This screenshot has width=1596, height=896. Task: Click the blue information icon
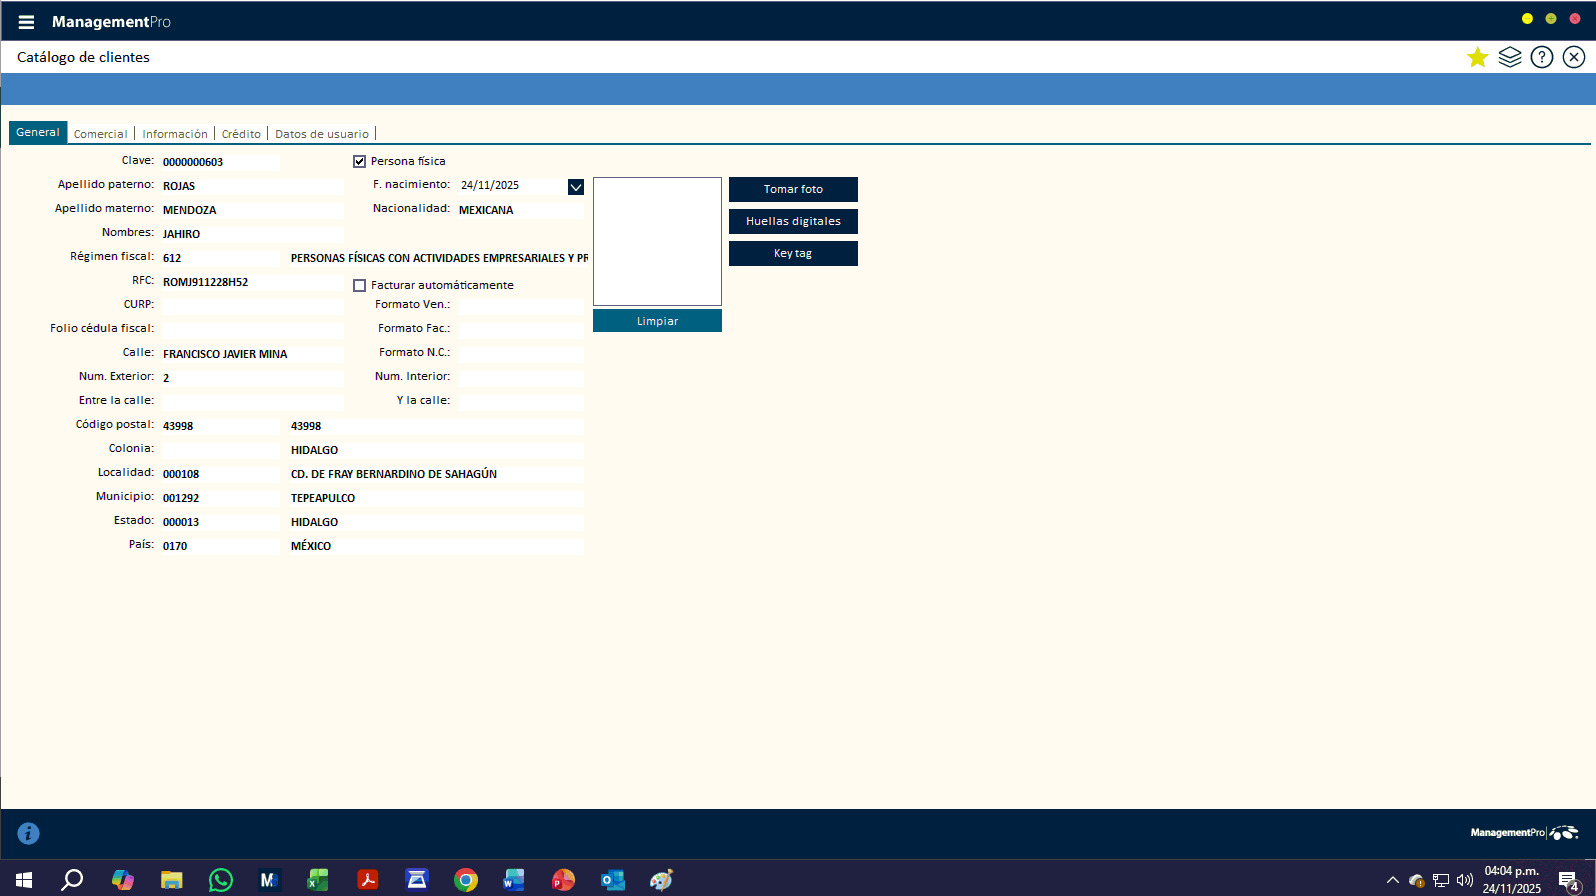(28, 833)
